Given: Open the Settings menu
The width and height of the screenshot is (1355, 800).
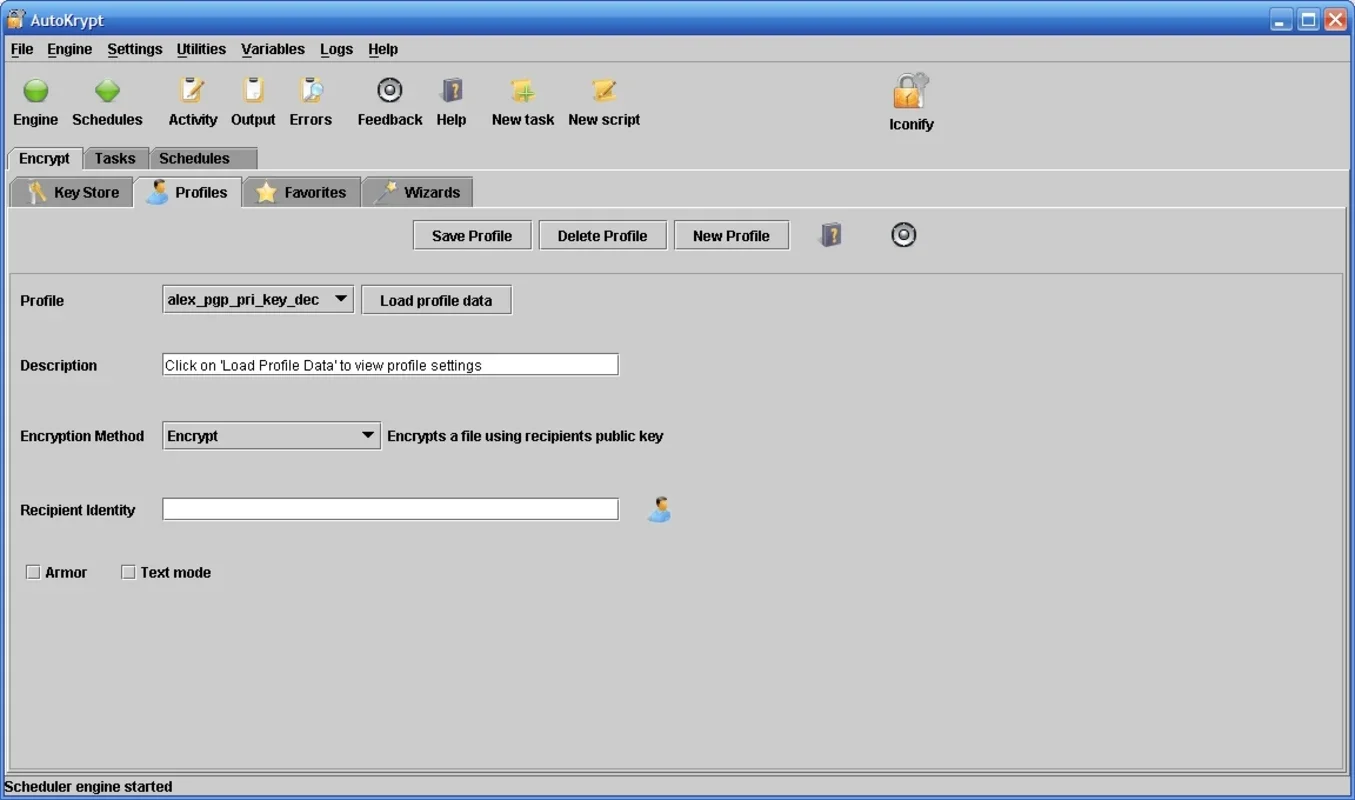Looking at the screenshot, I should tap(135, 49).
